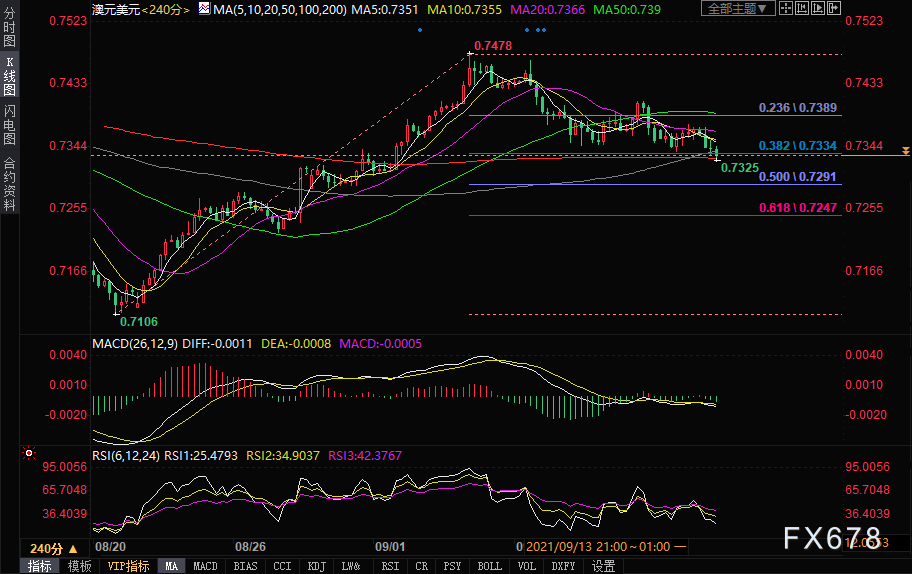The height and width of the screenshot is (574, 912).
Task: Select the VIP指标 tab
Action: click(128, 566)
